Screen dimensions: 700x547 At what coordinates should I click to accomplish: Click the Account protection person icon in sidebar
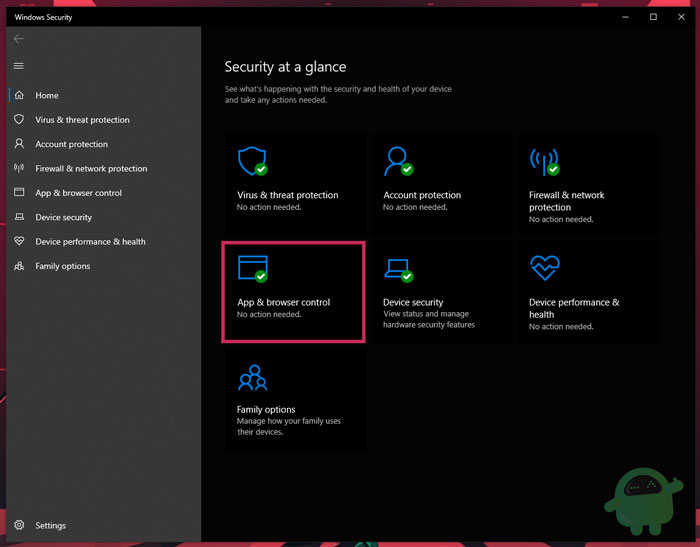[19, 144]
